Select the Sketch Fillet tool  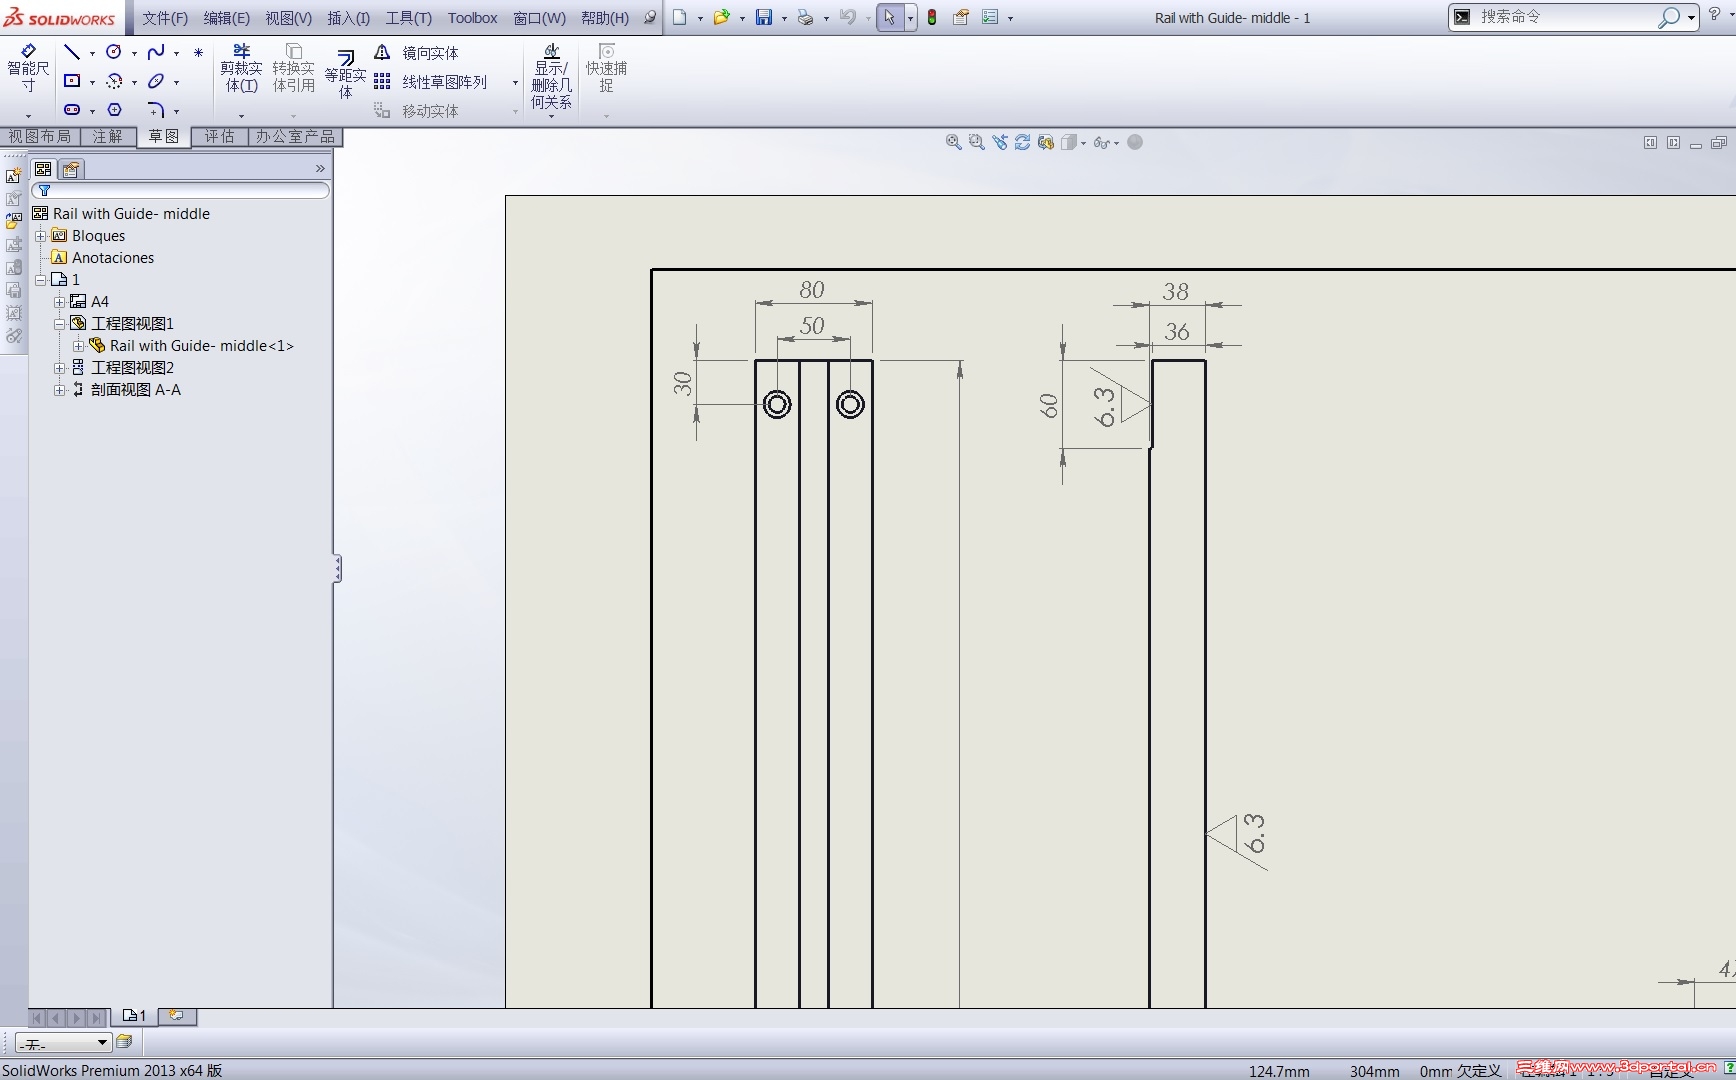pyautogui.click(x=156, y=109)
